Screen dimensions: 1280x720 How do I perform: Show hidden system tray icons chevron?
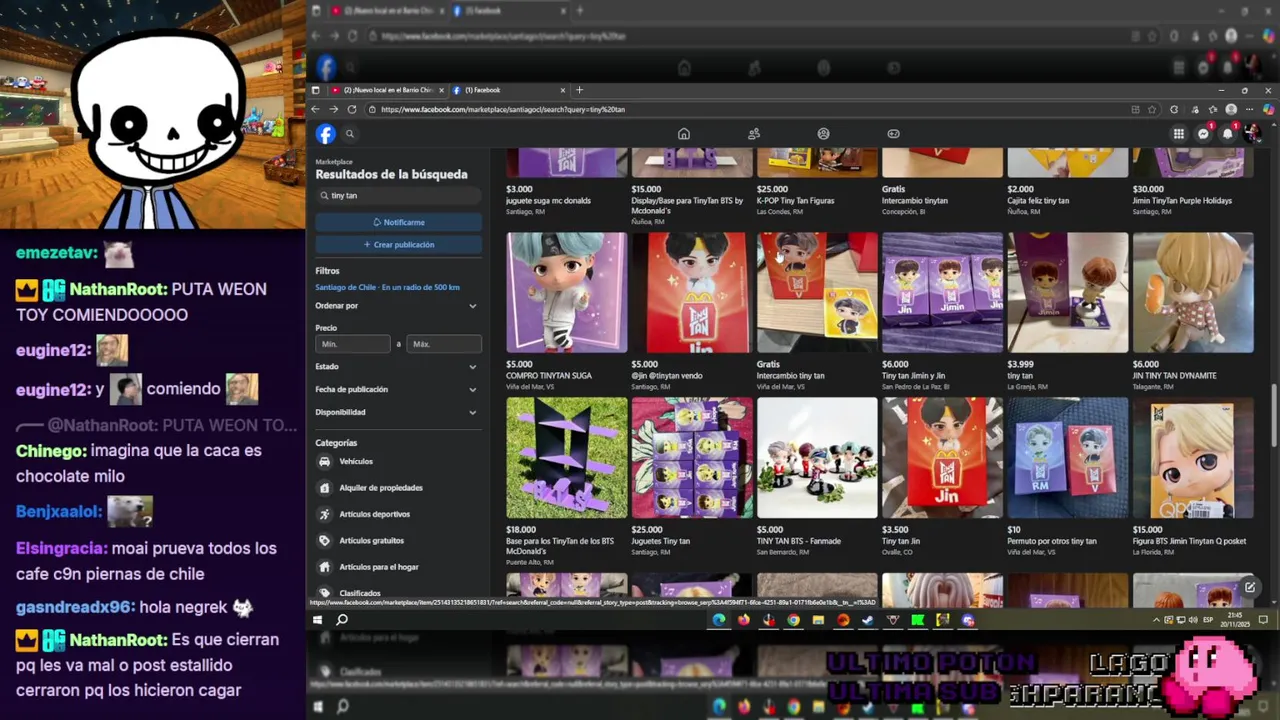1156,620
